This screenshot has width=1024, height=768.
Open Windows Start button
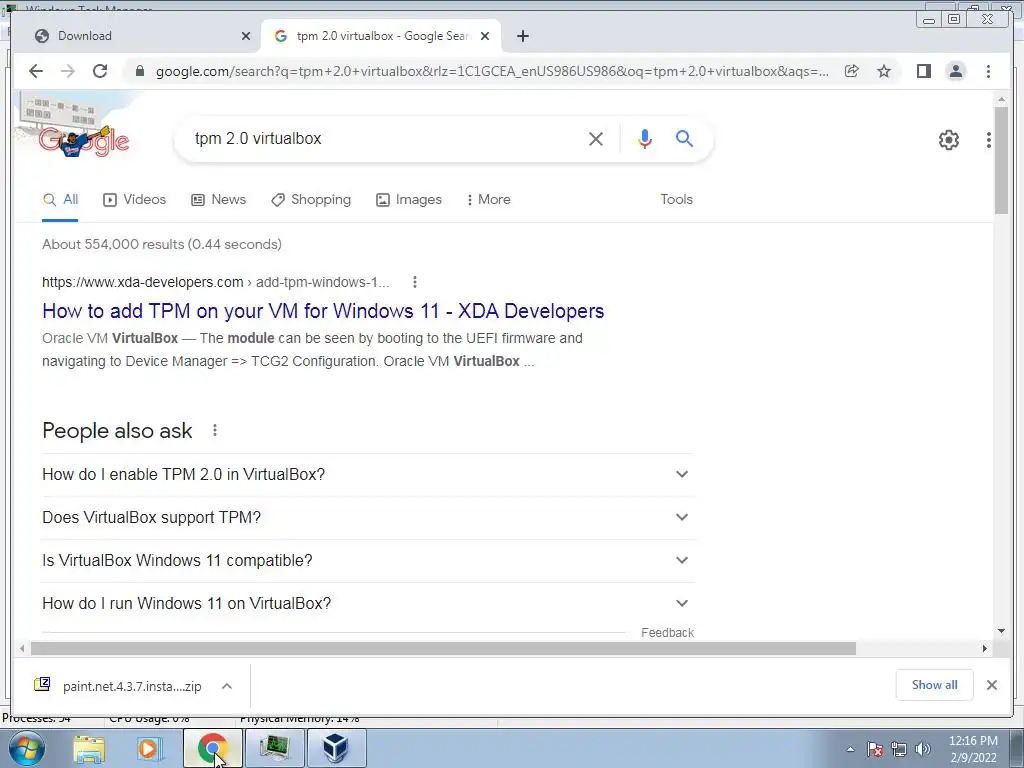(x=26, y=748)
